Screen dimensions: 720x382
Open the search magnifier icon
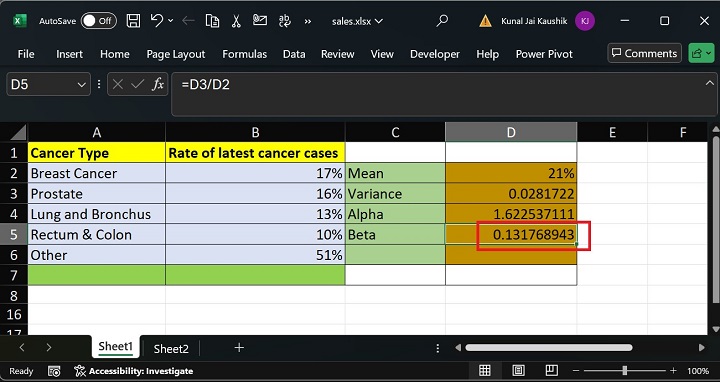442,21
